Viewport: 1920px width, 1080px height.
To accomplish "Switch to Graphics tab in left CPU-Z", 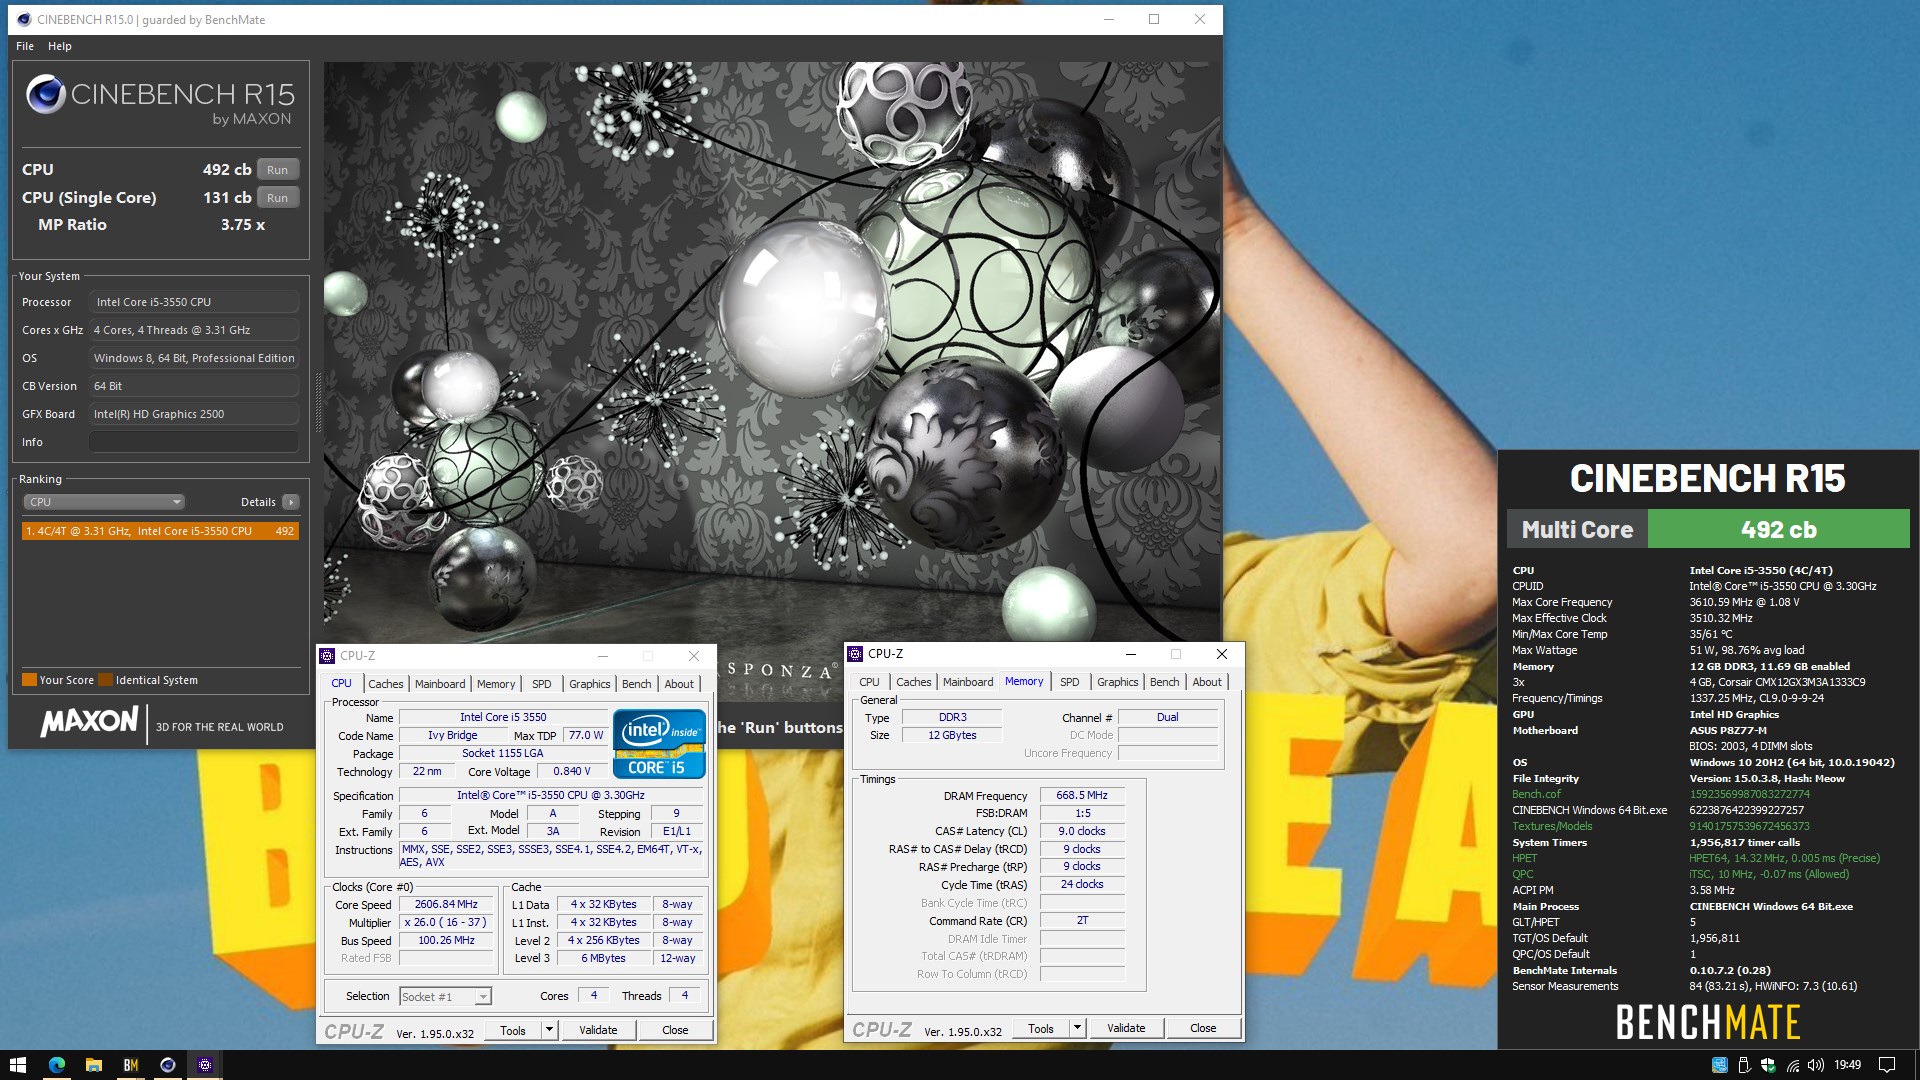I will click(589, 684).
